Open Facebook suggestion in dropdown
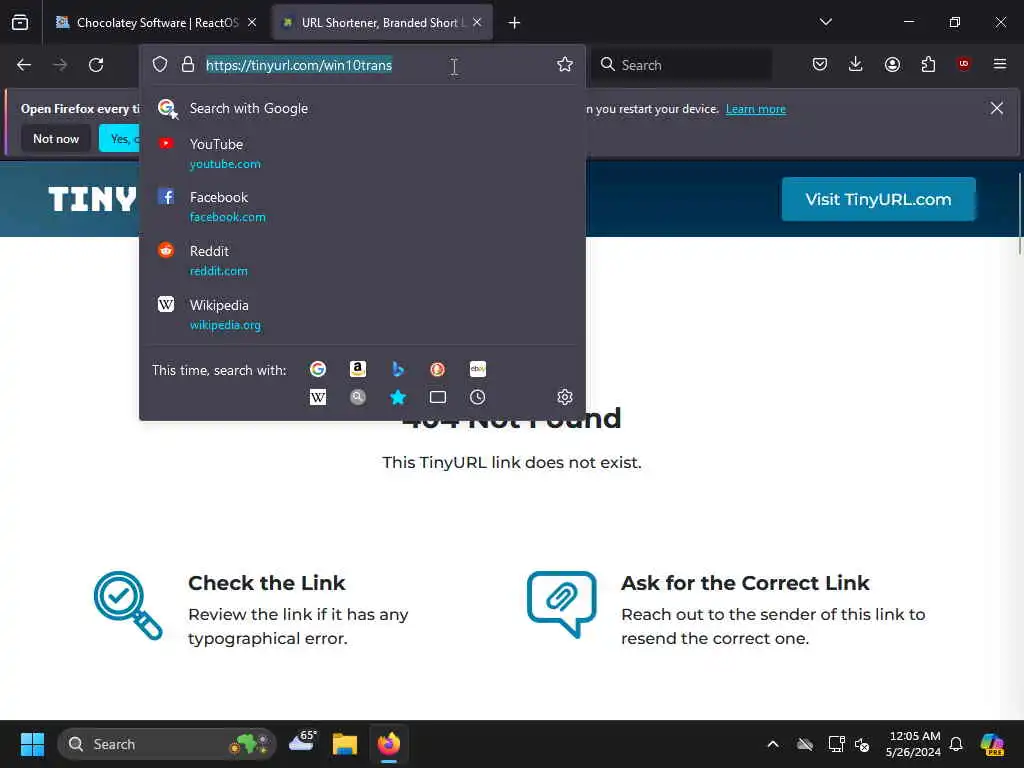The height and width of the screenshot is (768, 1024). [x=362, y=206]
